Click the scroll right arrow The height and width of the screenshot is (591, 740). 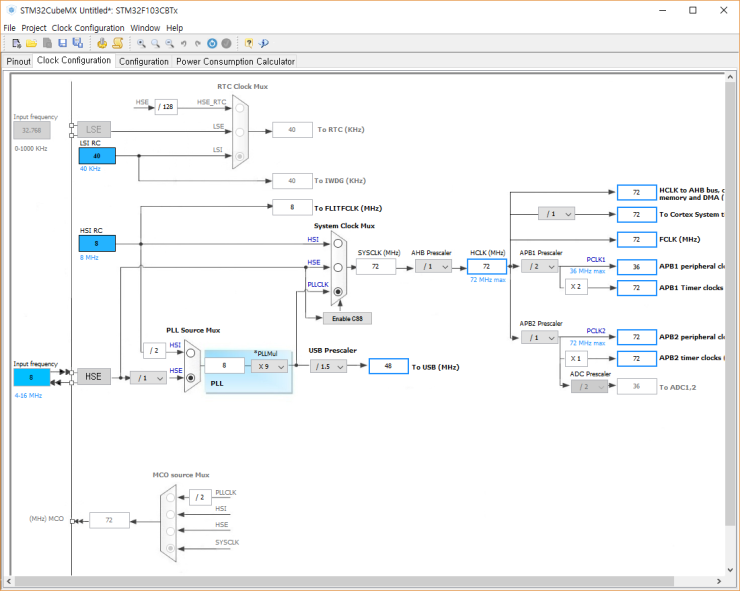(719, 581)
